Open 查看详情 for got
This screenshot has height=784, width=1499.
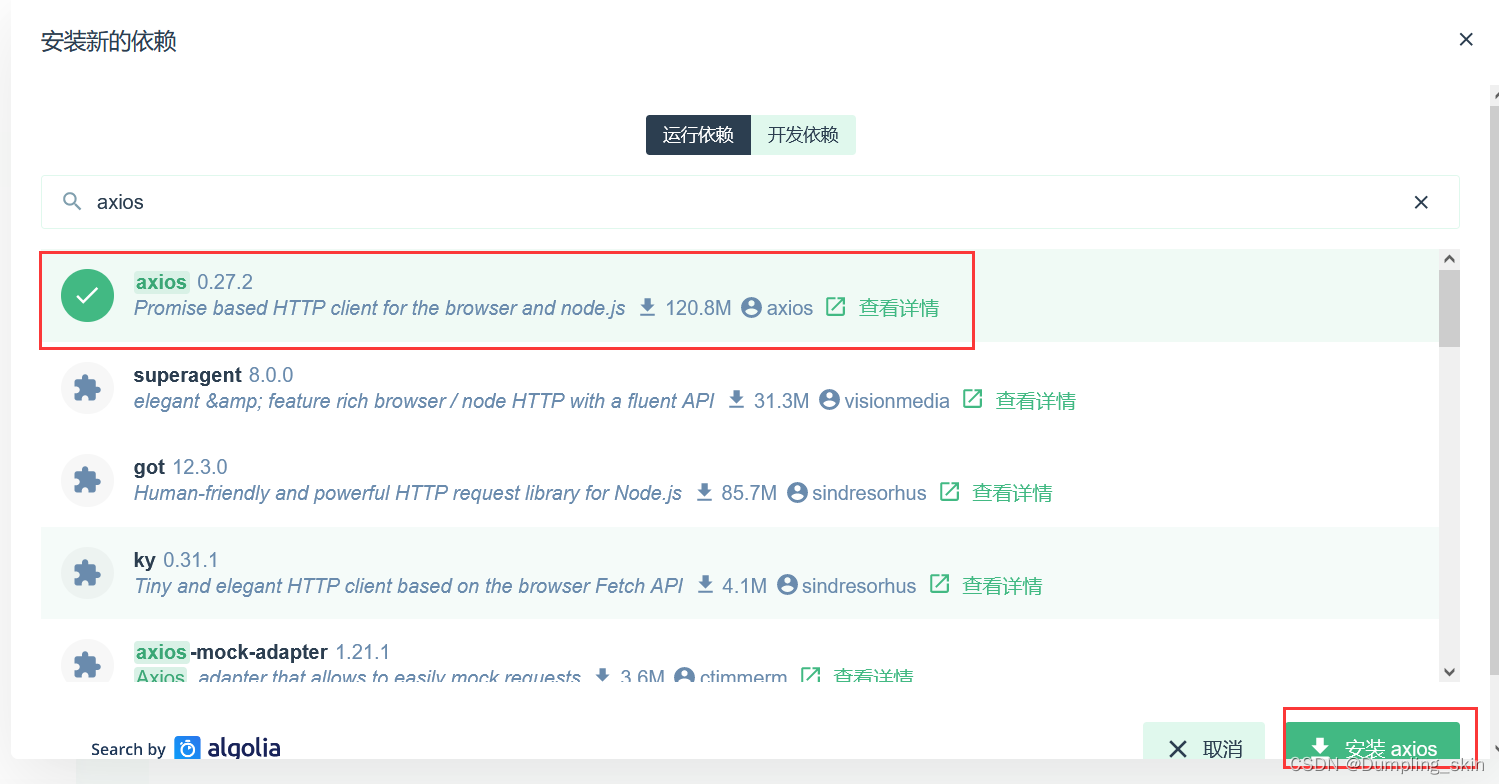click(1012, 493)
